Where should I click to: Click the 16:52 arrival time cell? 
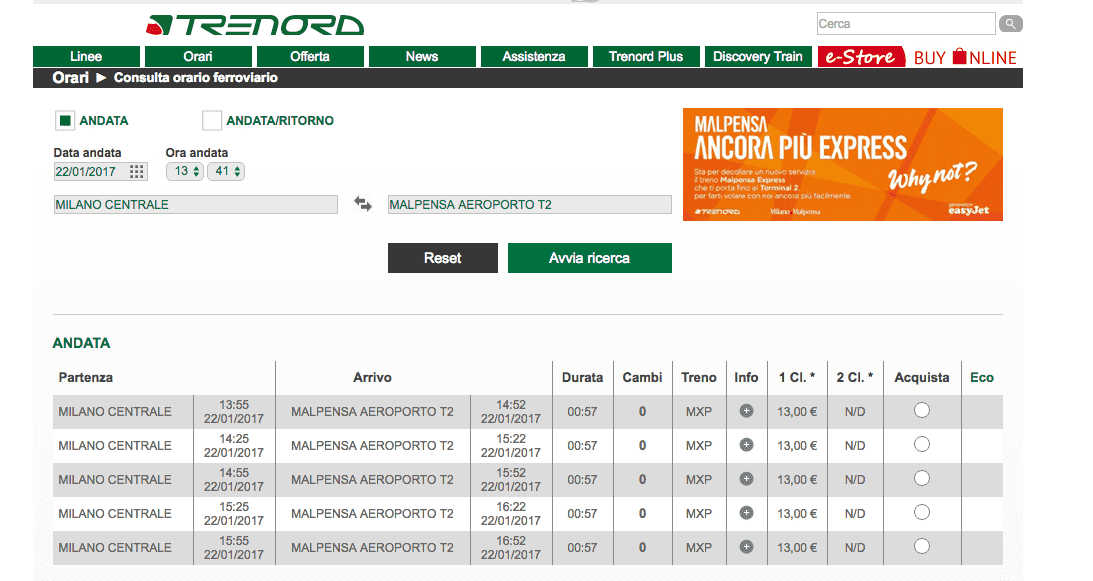[x=511, y=548]
